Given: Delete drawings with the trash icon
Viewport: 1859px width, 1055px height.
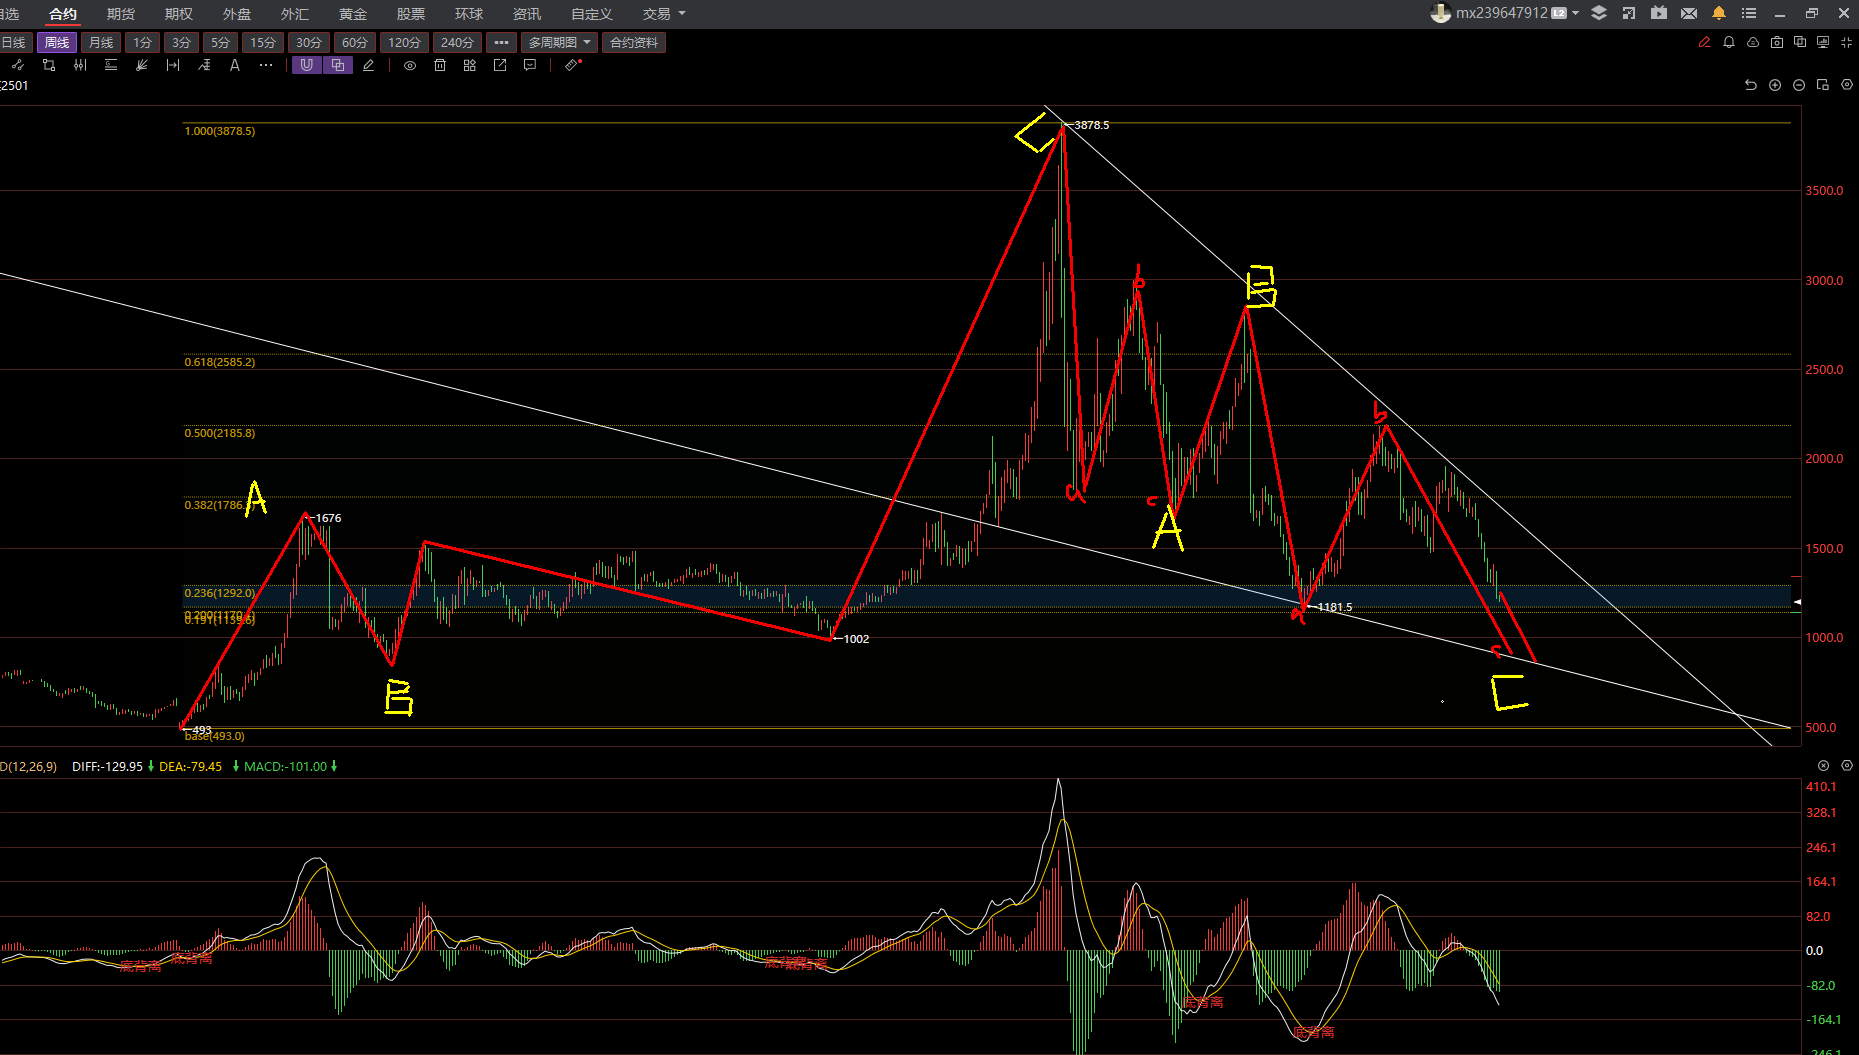Looking at the screenshot, I should (440, 65).
